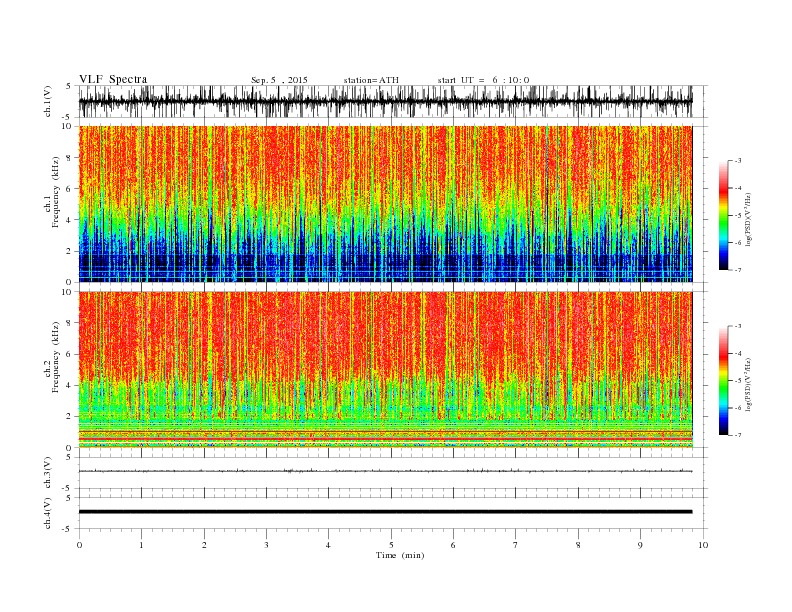
Task: Click the "10" frequency tick of ch.2 spectrogram
Action: click(x=68, y=292)
